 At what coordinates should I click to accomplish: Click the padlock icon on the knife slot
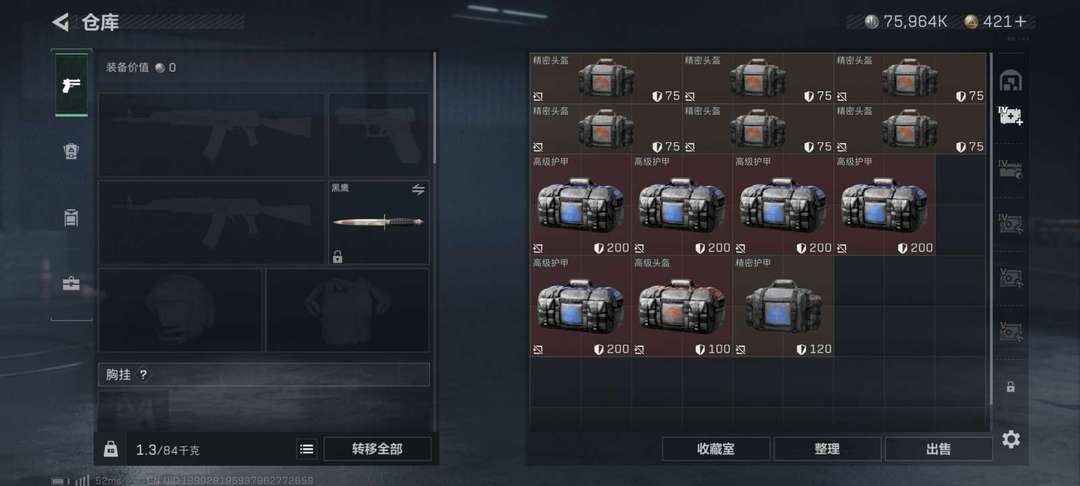[x=338, y=257]
